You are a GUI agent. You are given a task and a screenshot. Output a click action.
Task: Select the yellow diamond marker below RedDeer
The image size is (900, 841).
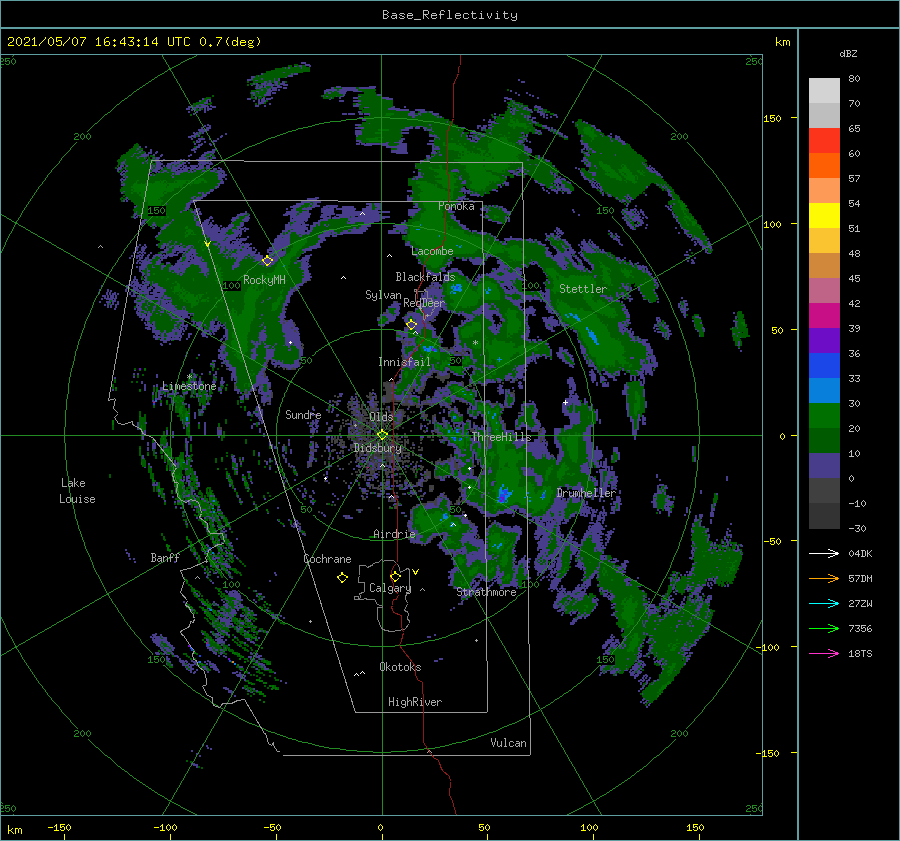point(412,325)
